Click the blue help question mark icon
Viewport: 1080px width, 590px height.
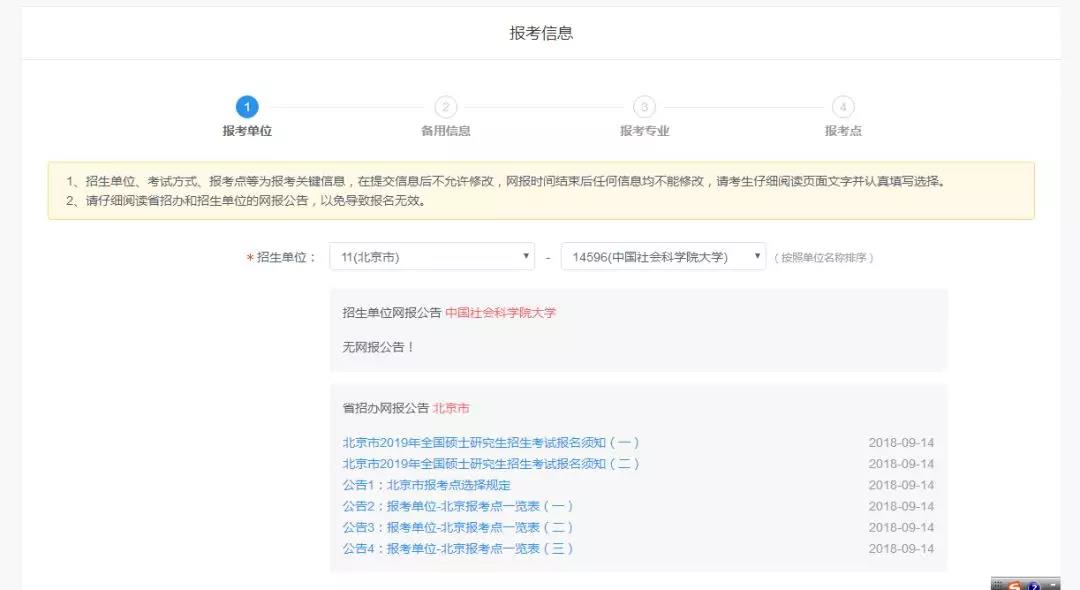pyautogui.click(x=1033, y=584)
